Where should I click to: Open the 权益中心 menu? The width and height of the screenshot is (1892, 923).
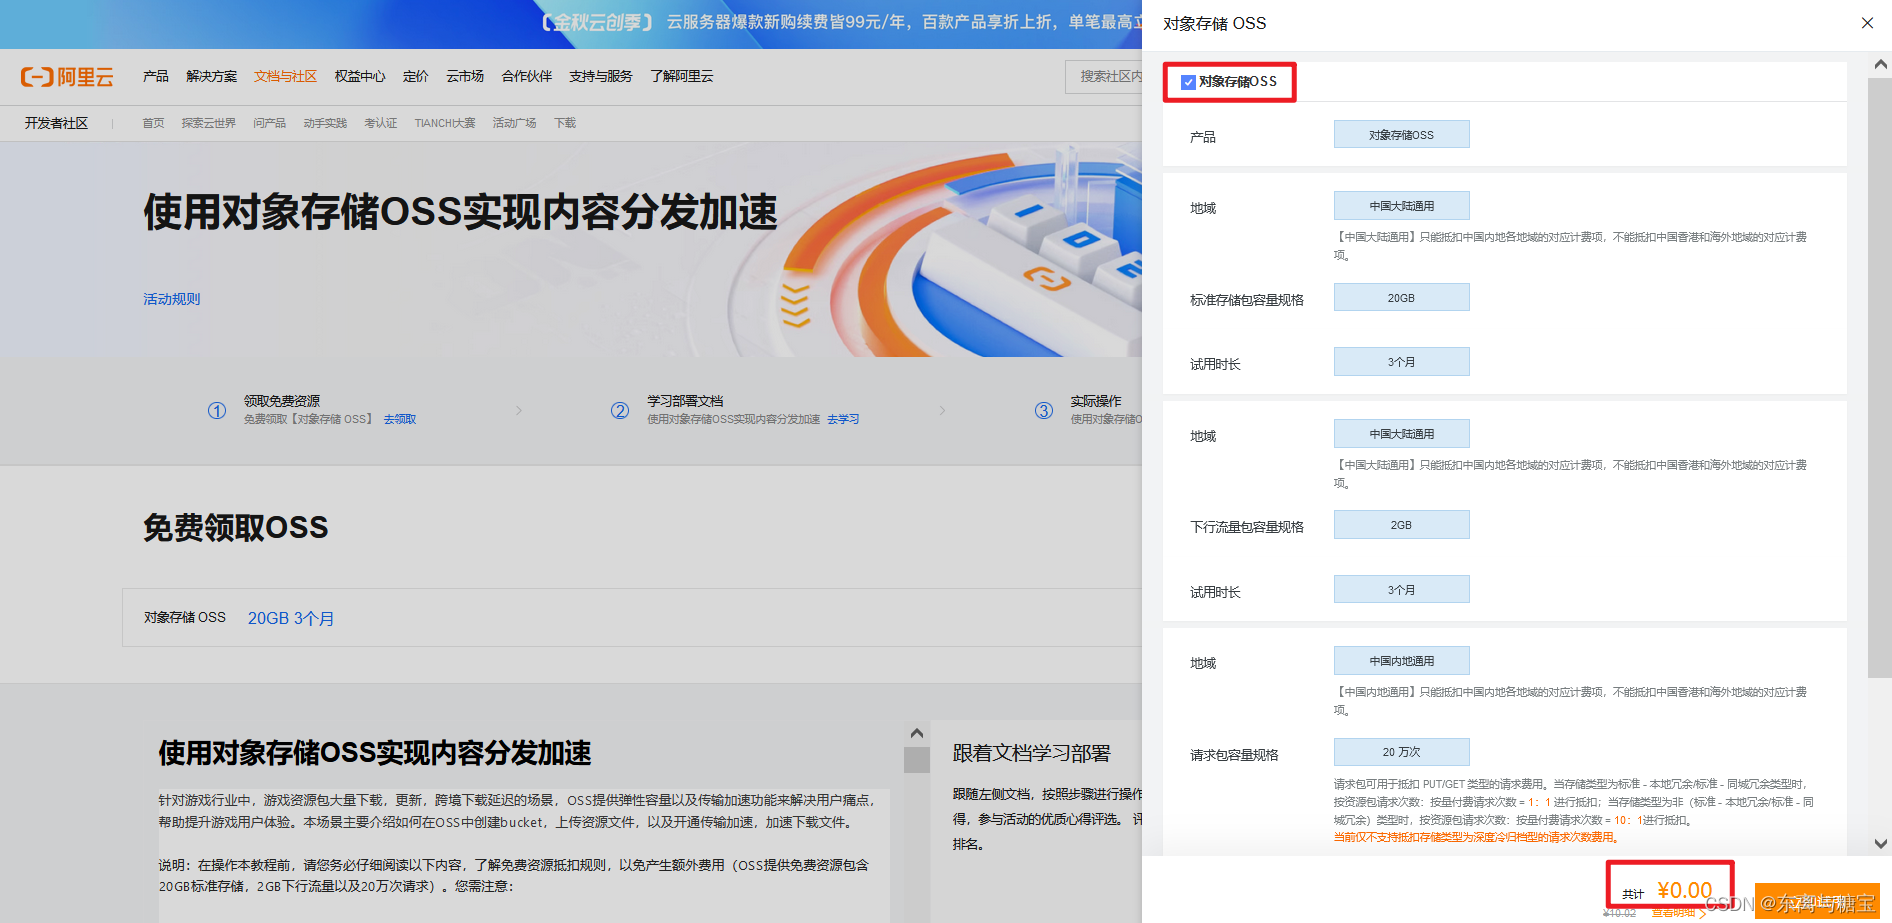(360, 76)
